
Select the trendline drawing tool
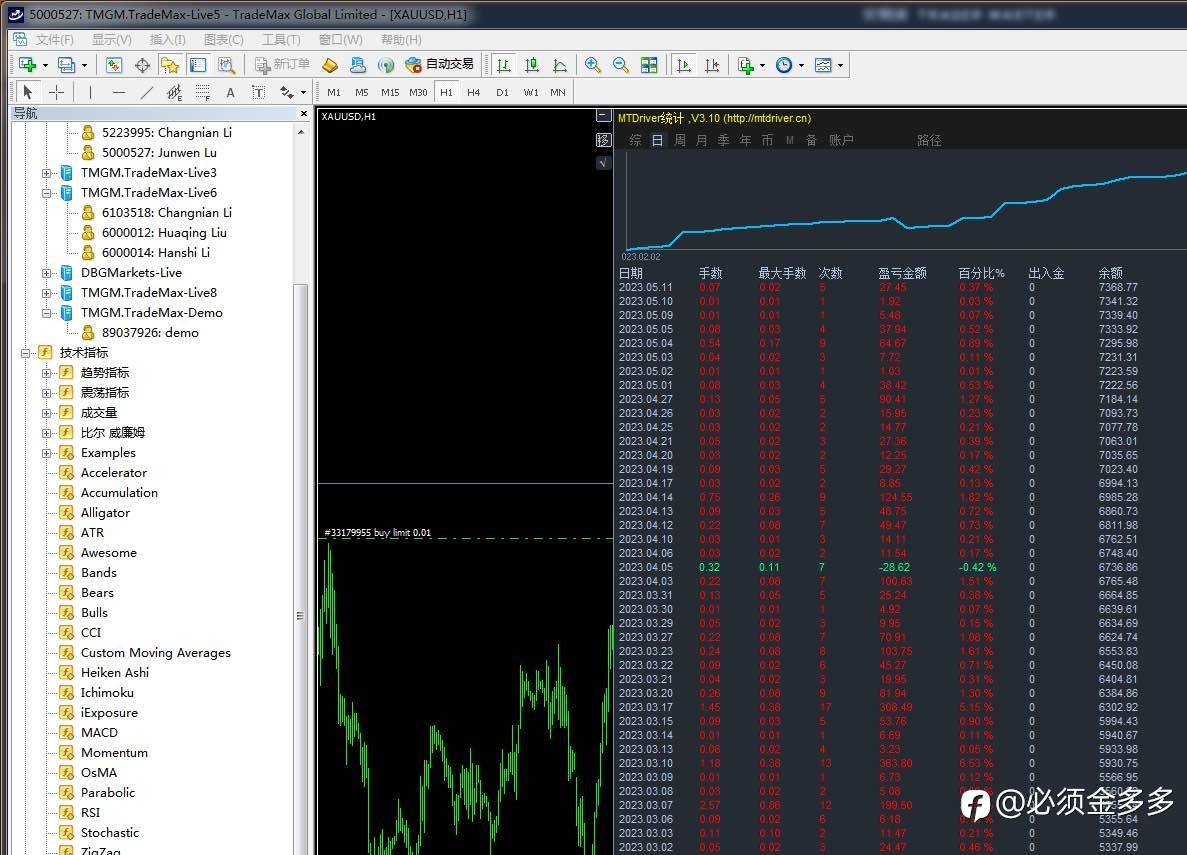(147, 93)
